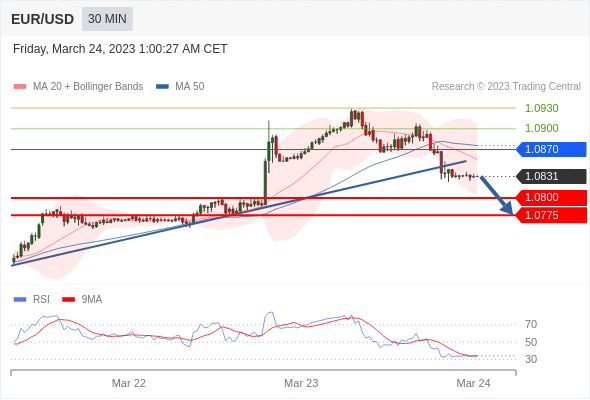Open the Research Trading Central copyright link
The width and height of the screenshot is (590, 400).
click(506, 87)
